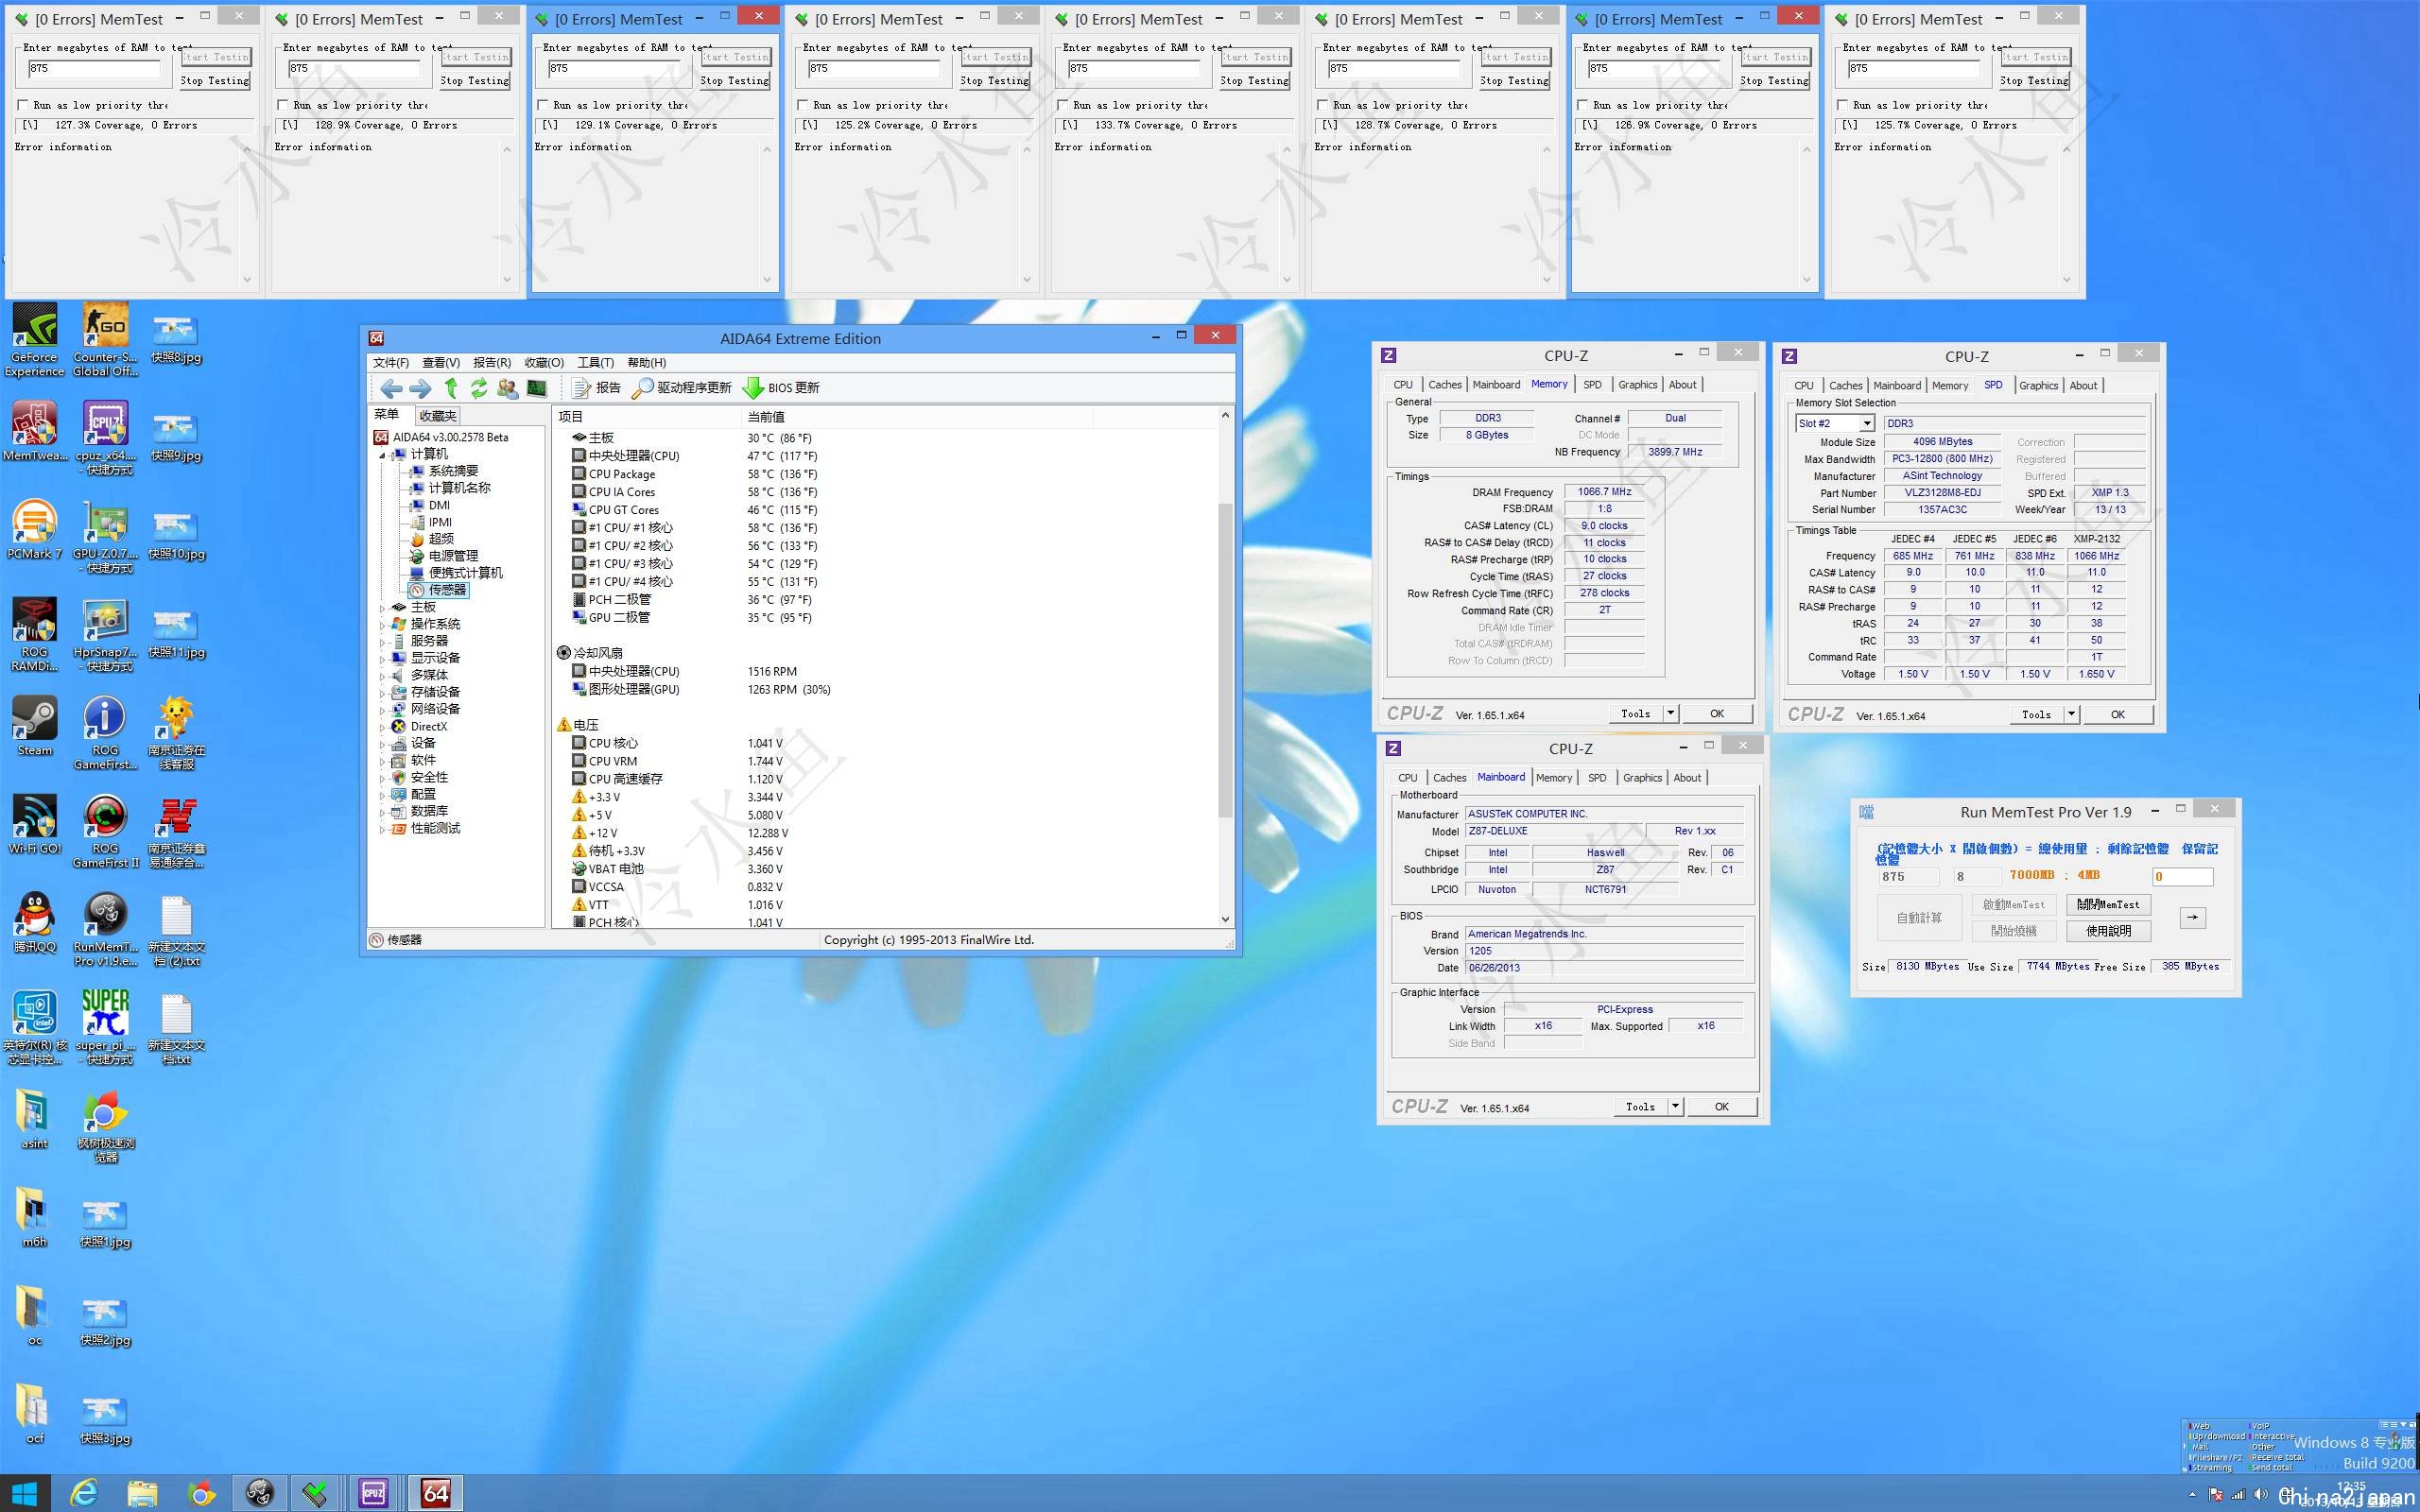Select Wi-Fi GO! desktop icon
Image resolution: width=2420 pixels, height=1512 pixels.
pos(34,824)
